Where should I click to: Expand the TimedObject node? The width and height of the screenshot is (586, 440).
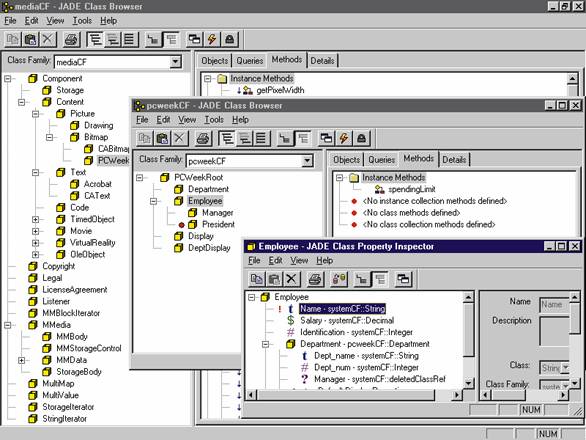[x=36, y=219]
